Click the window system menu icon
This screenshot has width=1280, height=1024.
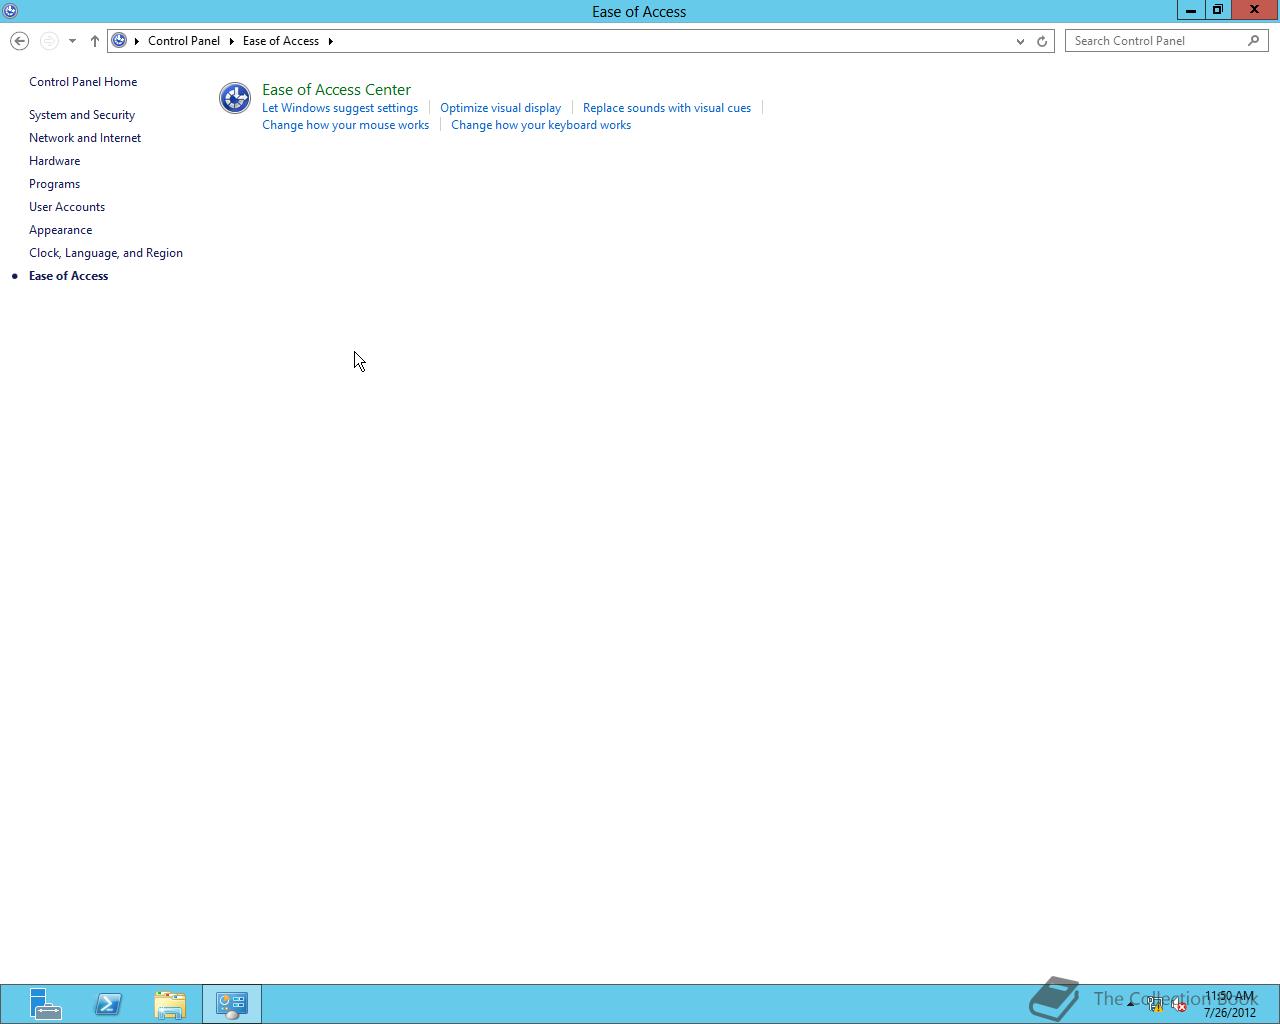10,11
